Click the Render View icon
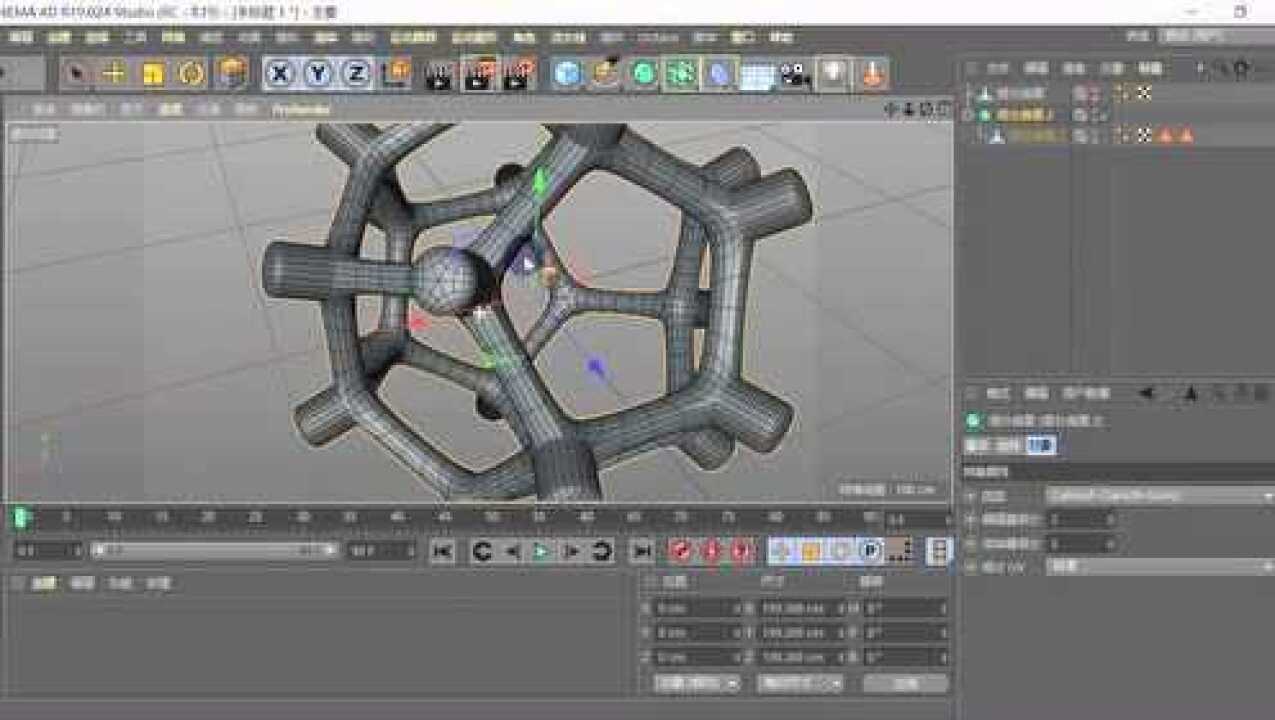The width and height of the screenshot is (1275, 720). (x=437, y=71)
